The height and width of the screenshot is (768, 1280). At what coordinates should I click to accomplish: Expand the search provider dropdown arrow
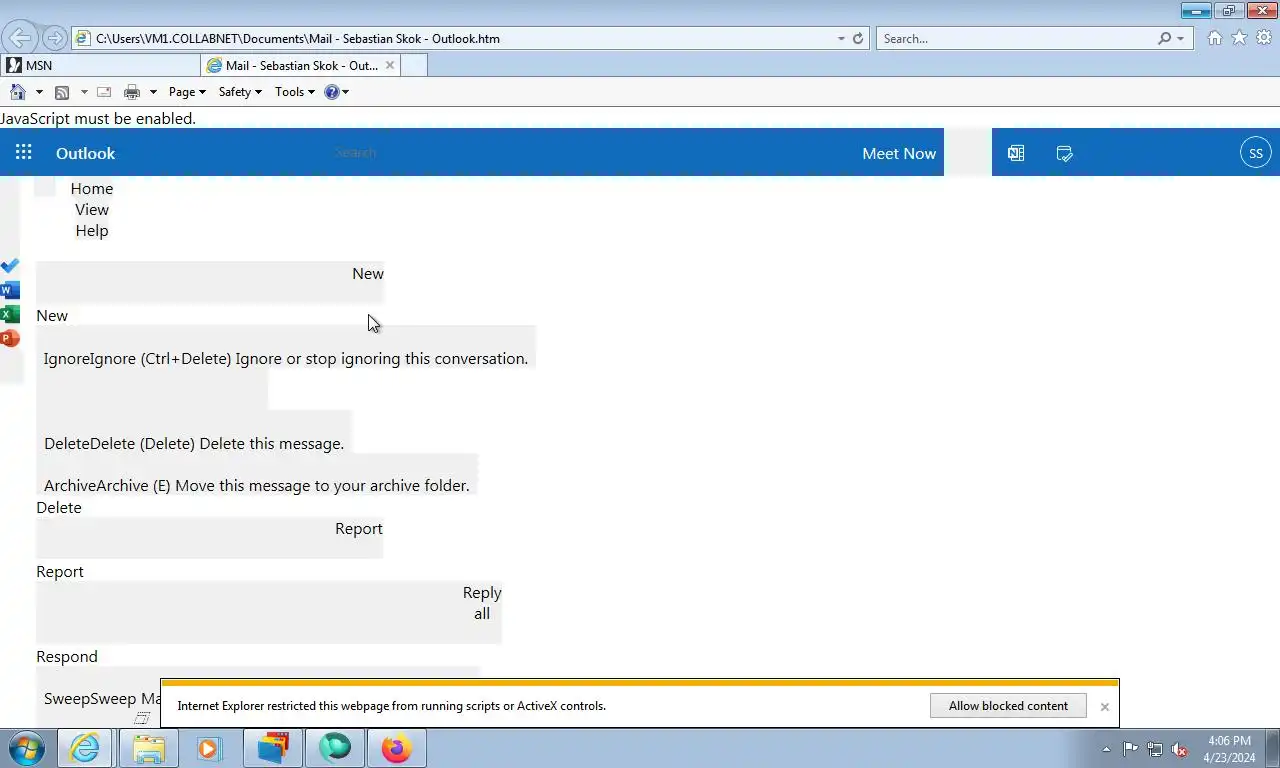point(1181,38)
